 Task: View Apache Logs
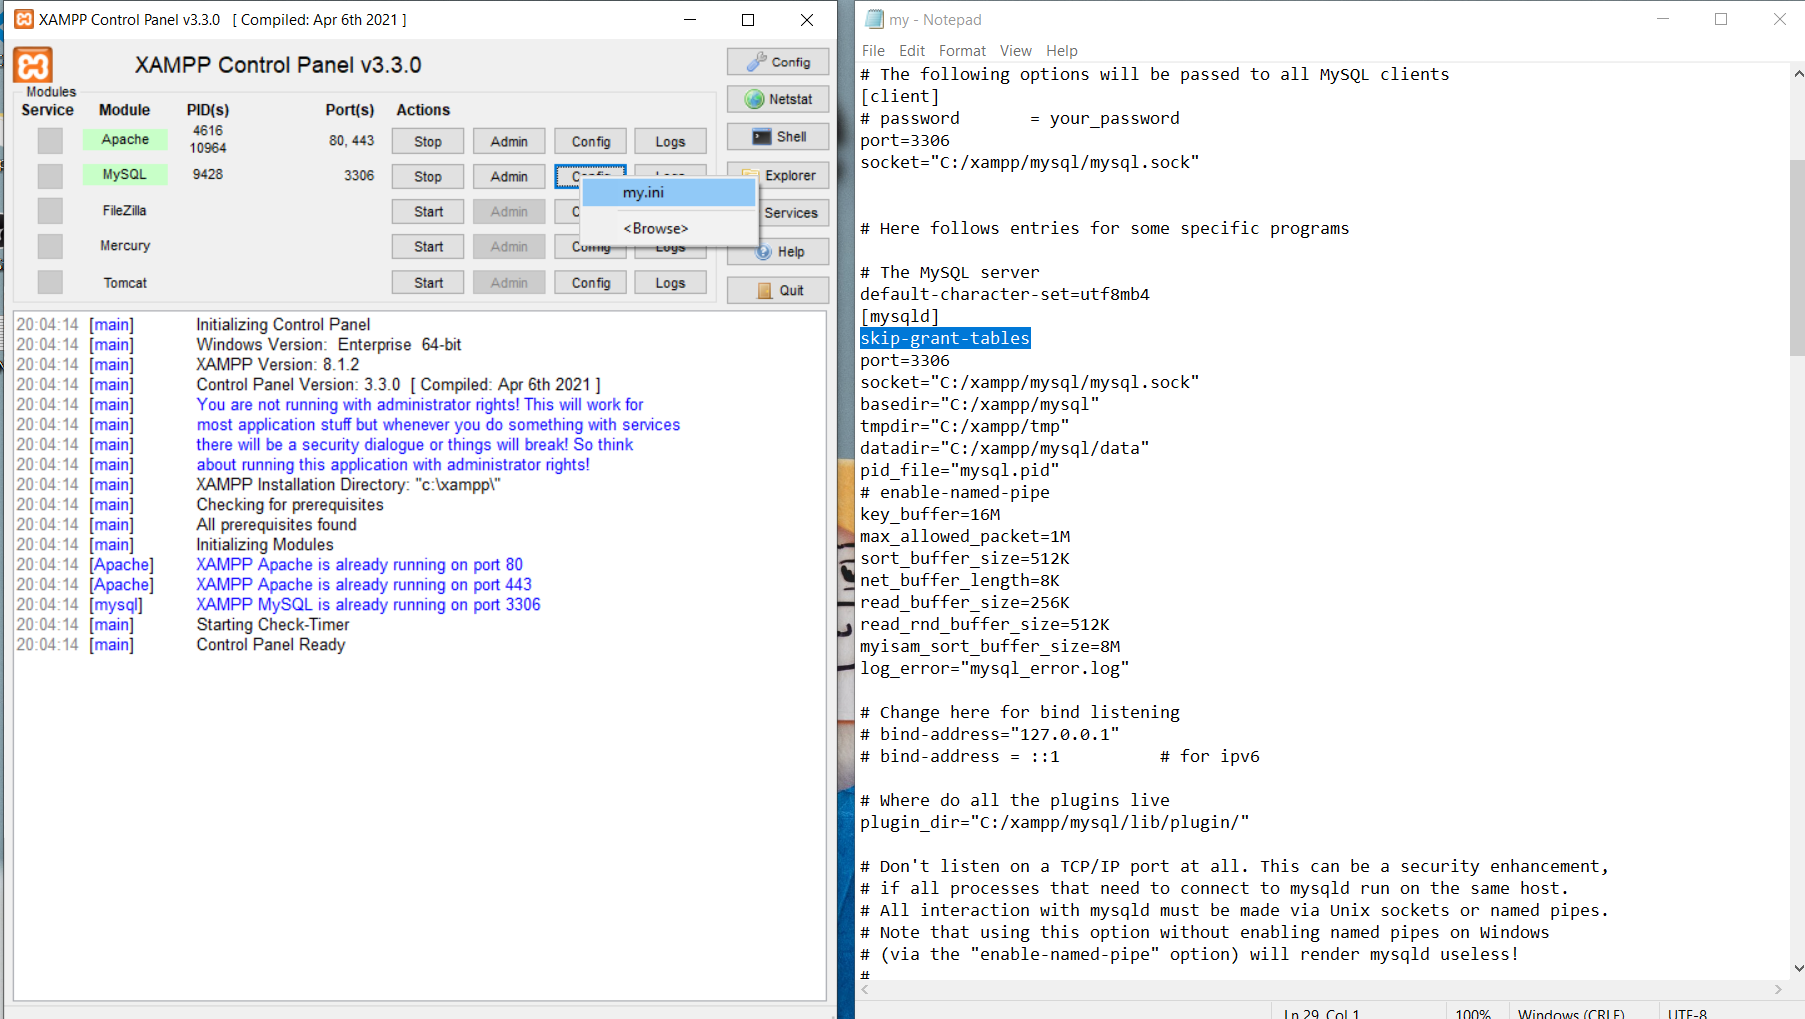click(670, 142)
